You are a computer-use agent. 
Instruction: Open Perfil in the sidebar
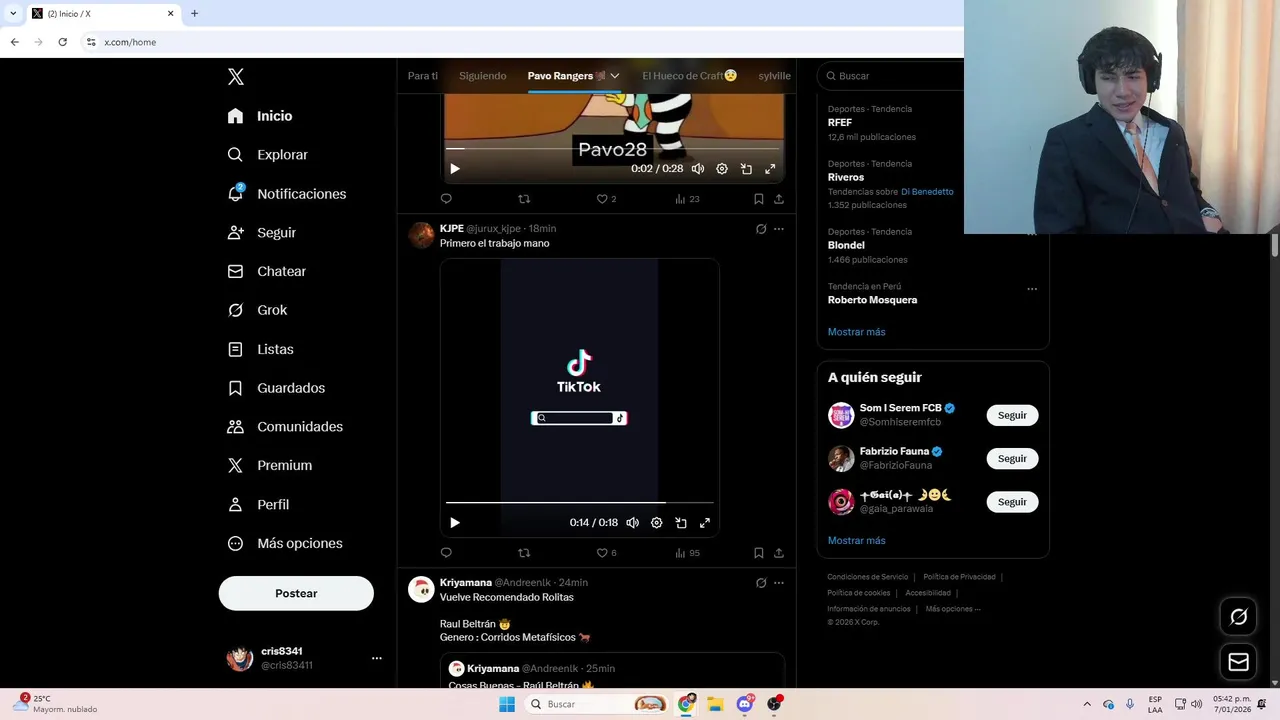pos(258,504)
